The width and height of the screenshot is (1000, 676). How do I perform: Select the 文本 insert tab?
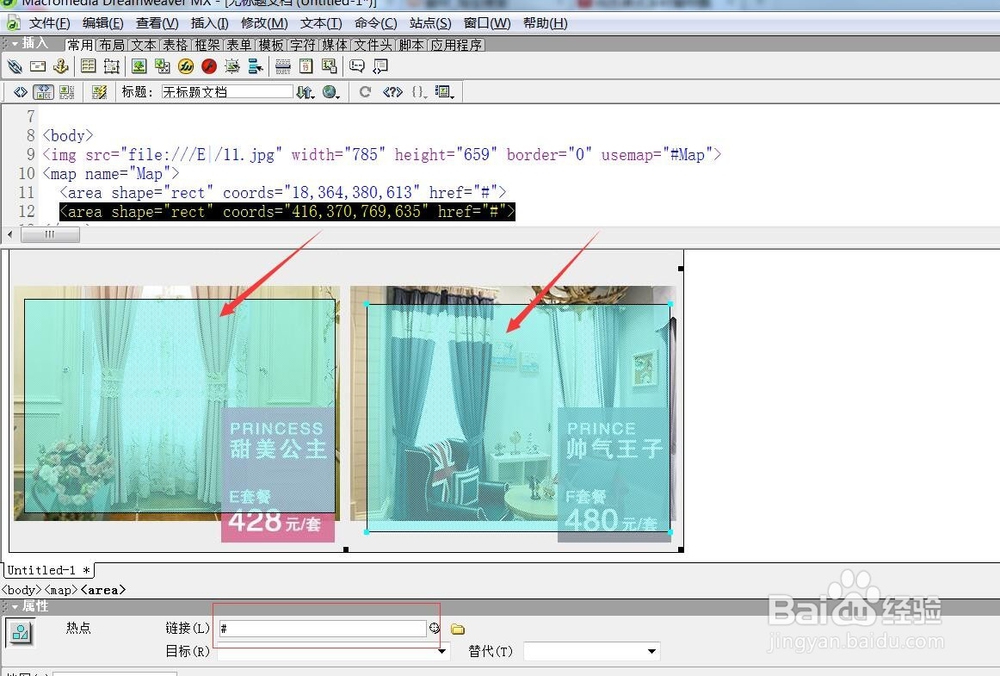(x=144, y=45)
